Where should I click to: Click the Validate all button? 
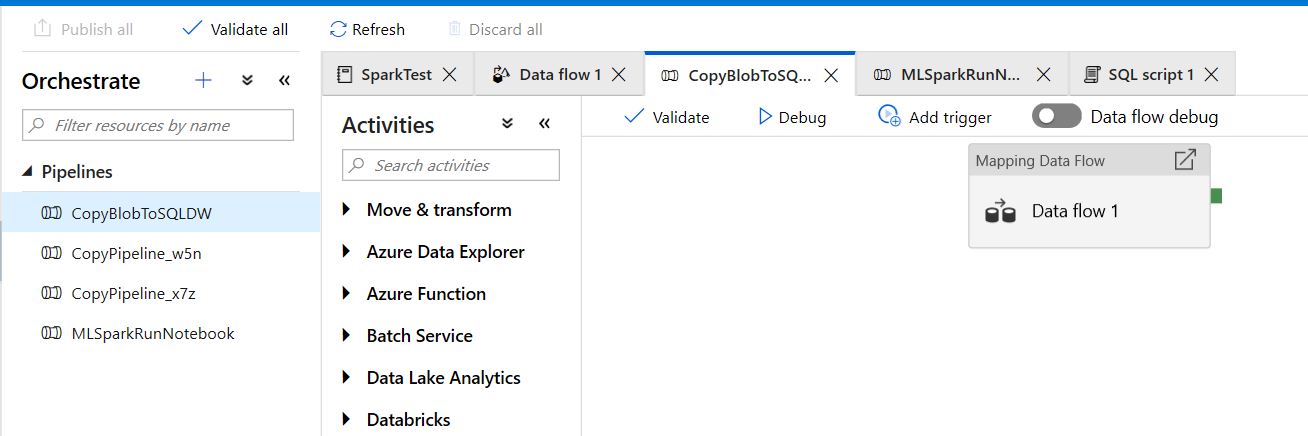click(236, 29)
